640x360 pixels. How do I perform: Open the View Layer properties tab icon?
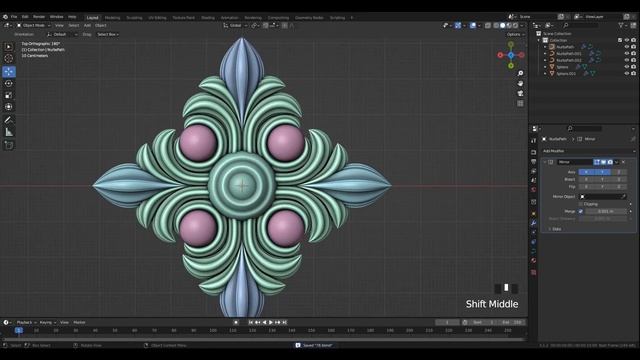[533, 171]
